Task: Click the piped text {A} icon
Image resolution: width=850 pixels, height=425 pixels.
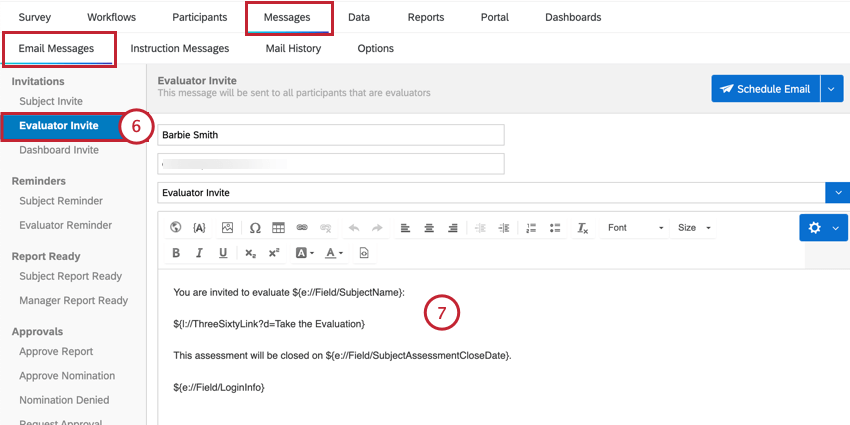Action: point(199,228)
